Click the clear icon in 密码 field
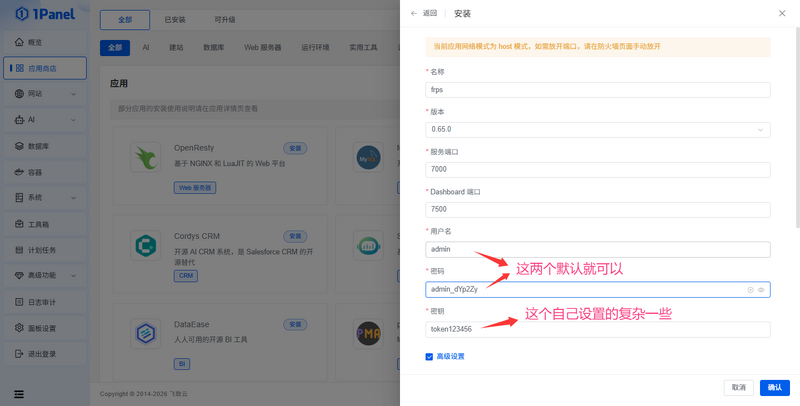The image size is (800, 406). 750,290
